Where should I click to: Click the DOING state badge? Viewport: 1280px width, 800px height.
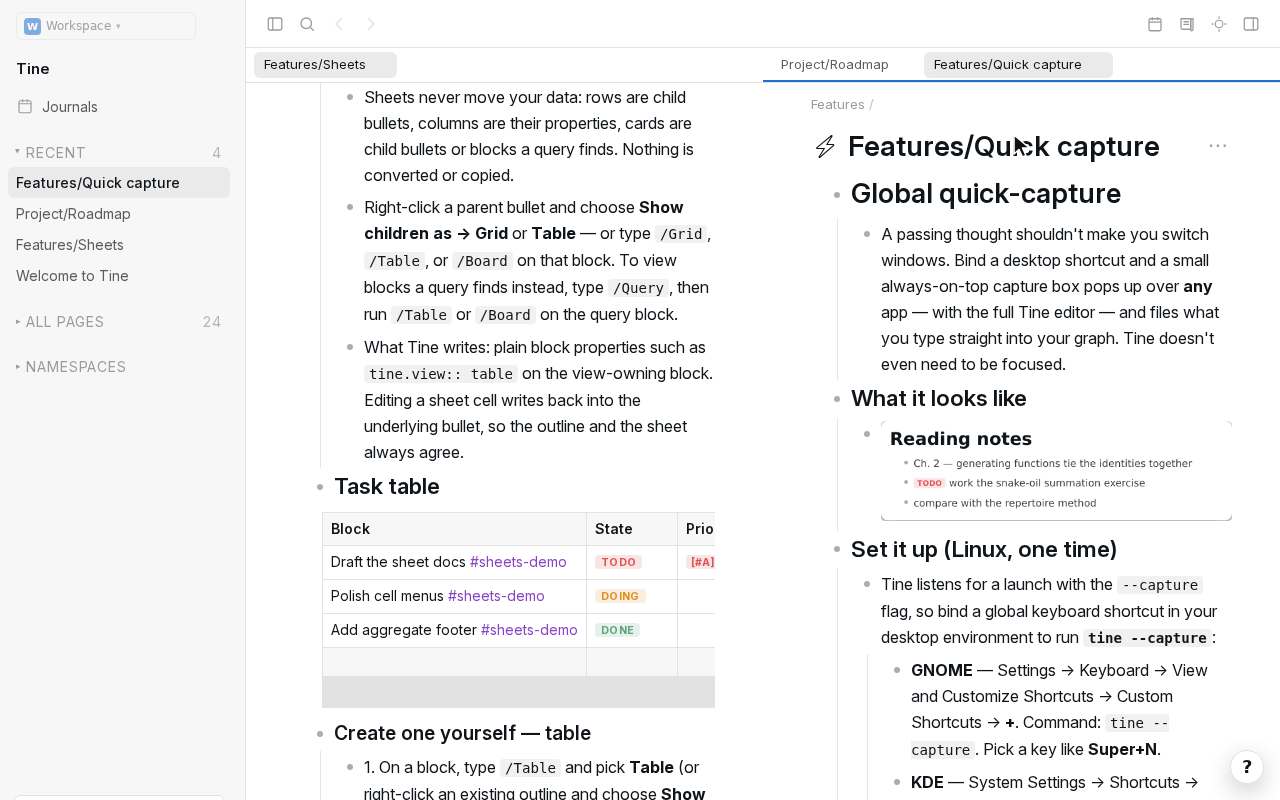point(620,596)
